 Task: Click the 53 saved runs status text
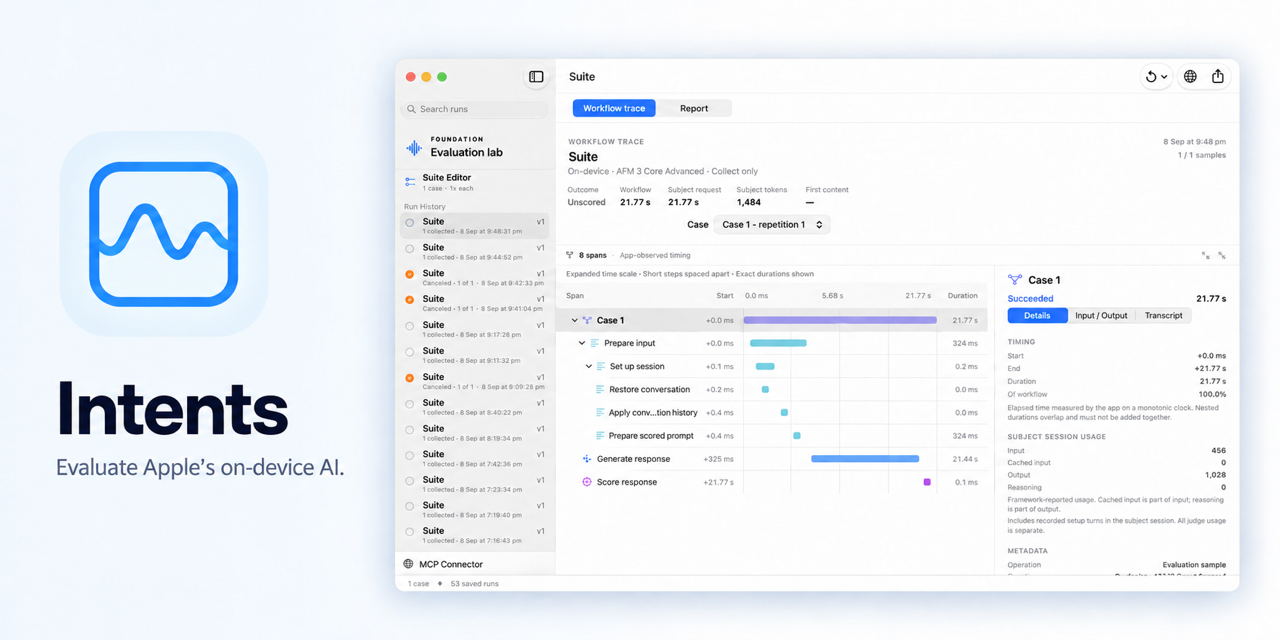474,583
